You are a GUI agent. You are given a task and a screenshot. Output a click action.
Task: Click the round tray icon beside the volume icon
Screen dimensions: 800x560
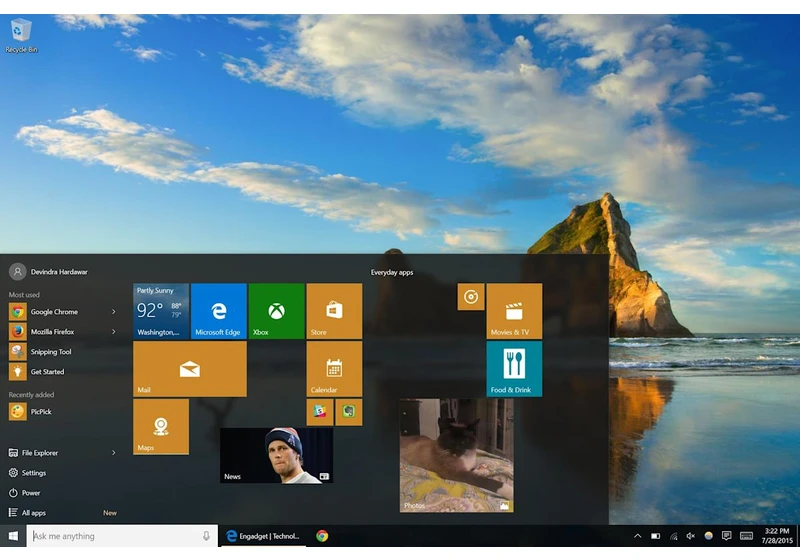pos(709,536)
